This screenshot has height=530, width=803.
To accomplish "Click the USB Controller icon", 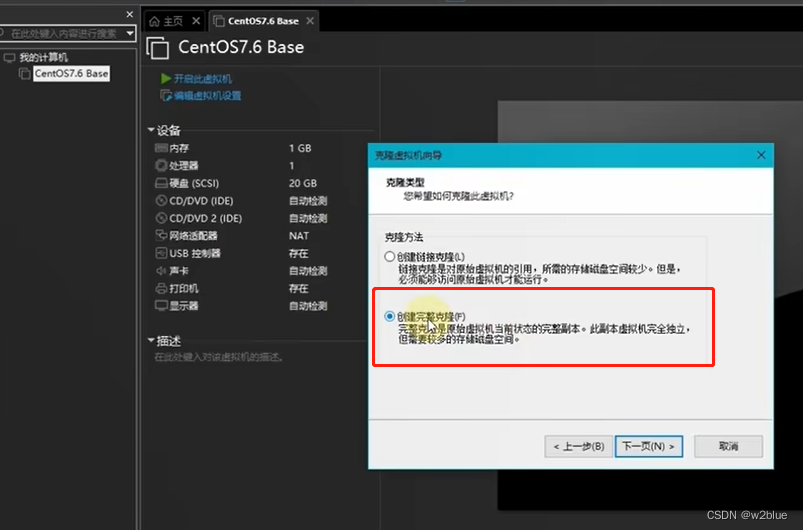I will tap(161, 253).
